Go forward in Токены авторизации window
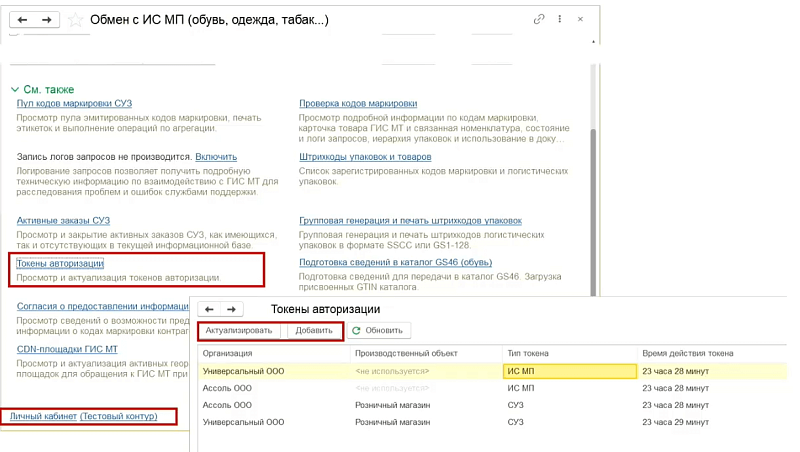The width and height of the screenshot is (800, 452). pos(231,309)
